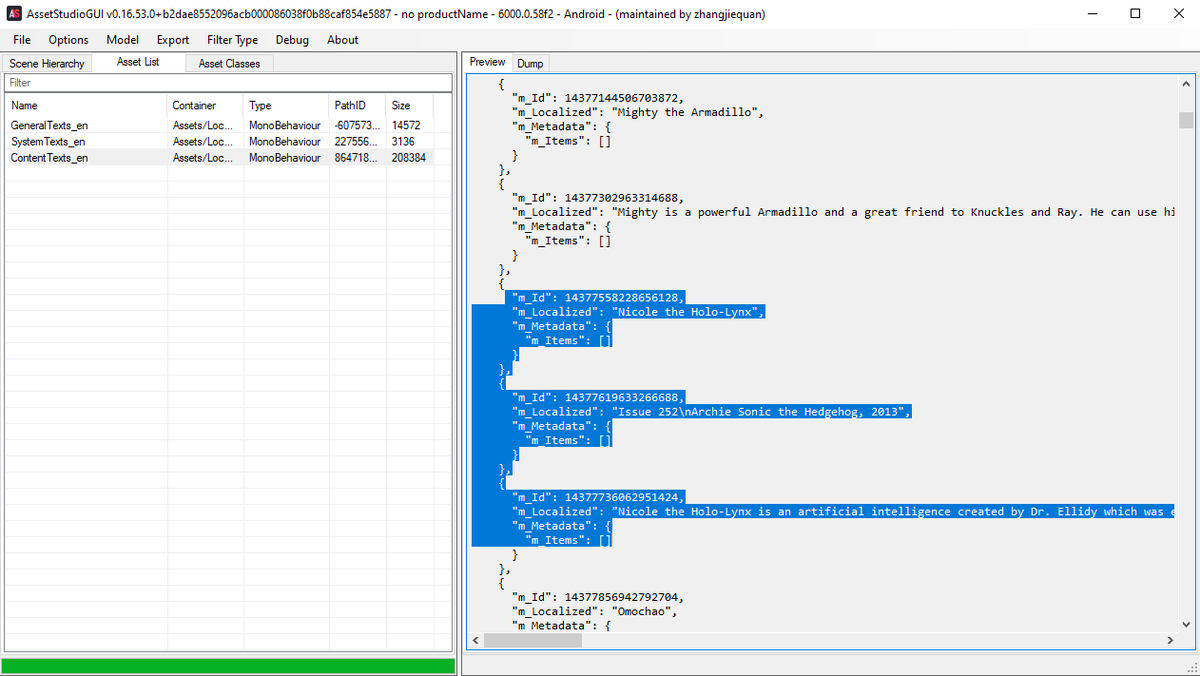Click the horizontal scrollbar thumb in preview
1200x676 pixels.
coord(533,640)
